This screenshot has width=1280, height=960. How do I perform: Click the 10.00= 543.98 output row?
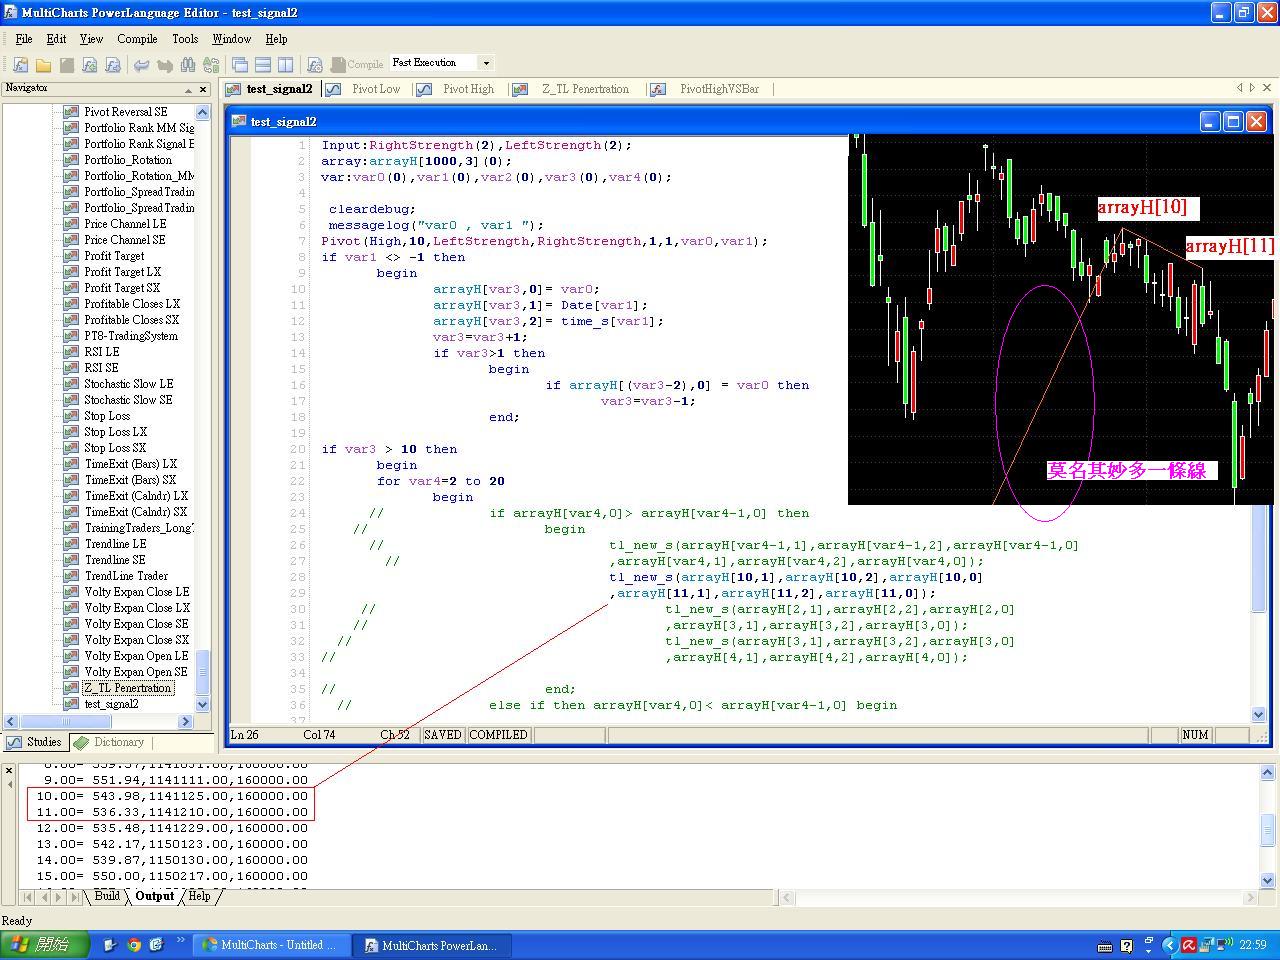[172, 796]
